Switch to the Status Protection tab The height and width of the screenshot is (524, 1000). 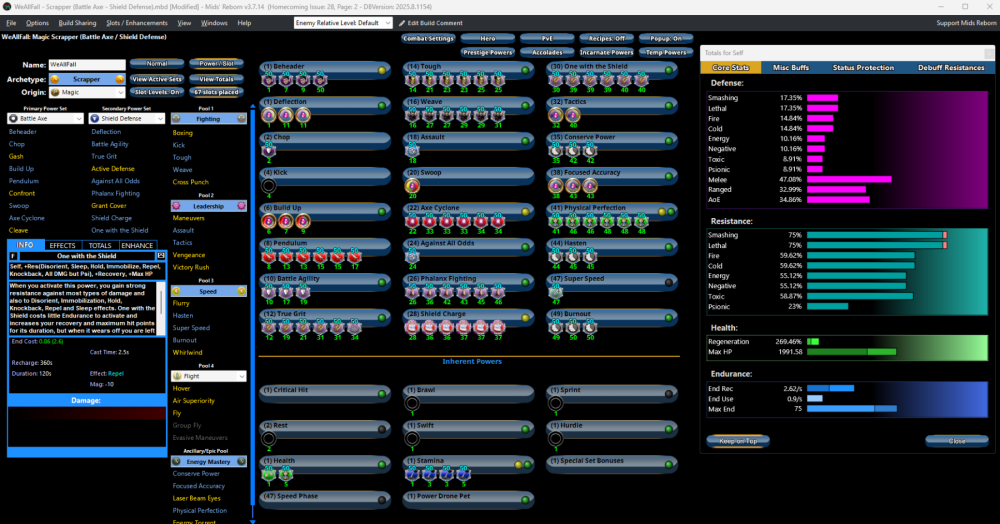[x=863, y=67]
